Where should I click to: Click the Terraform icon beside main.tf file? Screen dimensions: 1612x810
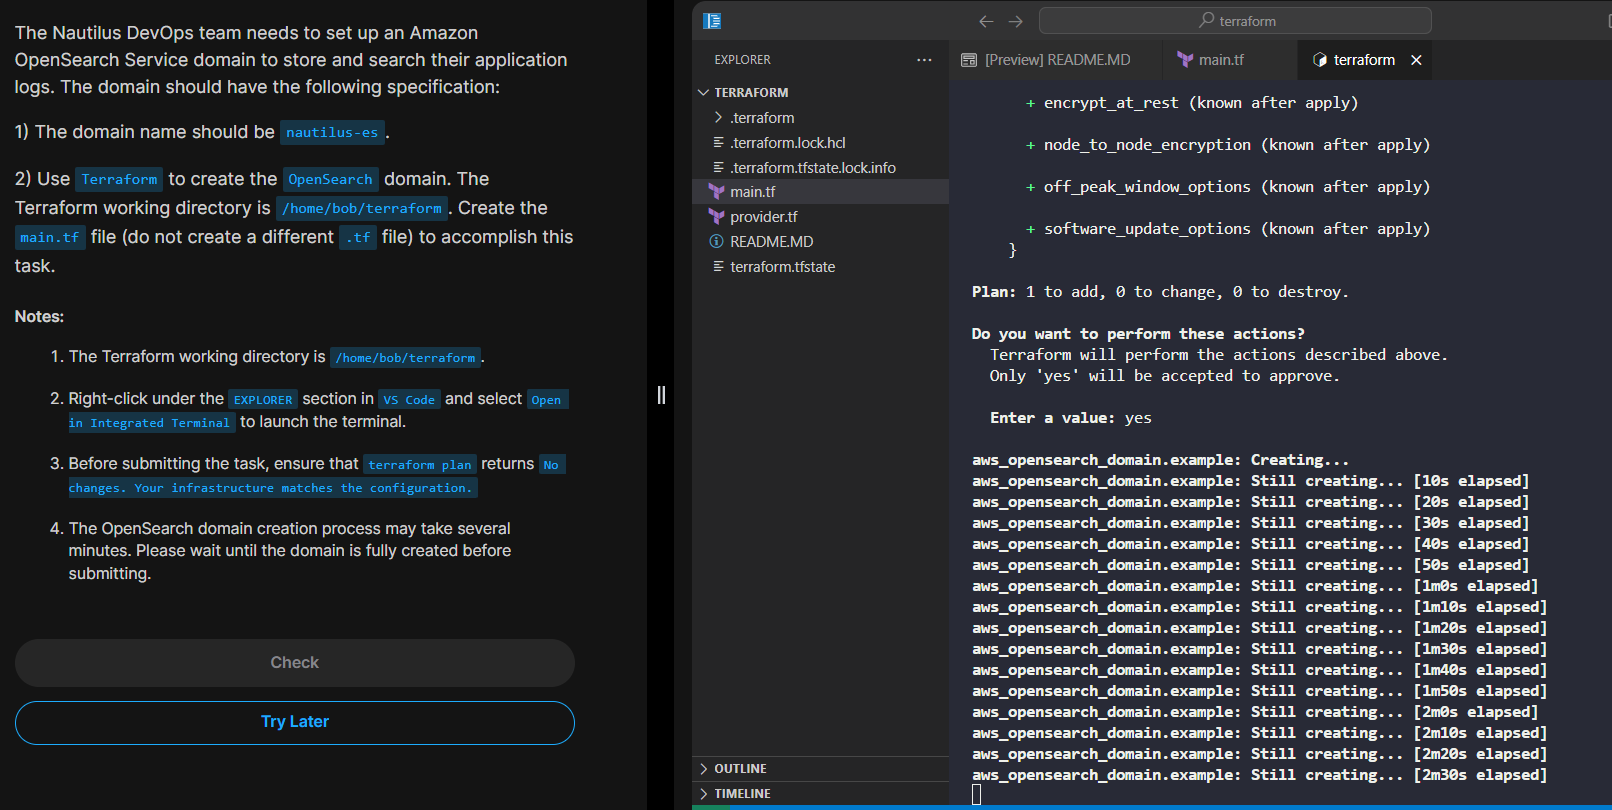coord(717,192)
